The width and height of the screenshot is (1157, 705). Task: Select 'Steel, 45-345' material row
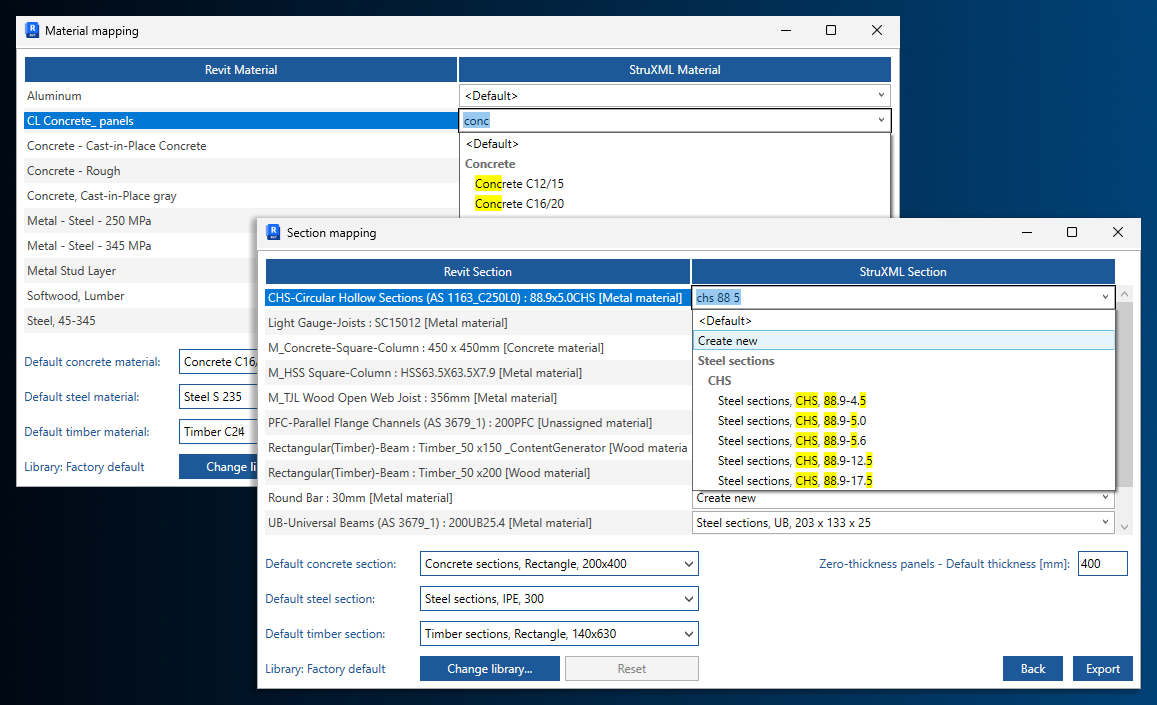click(140, 321)
